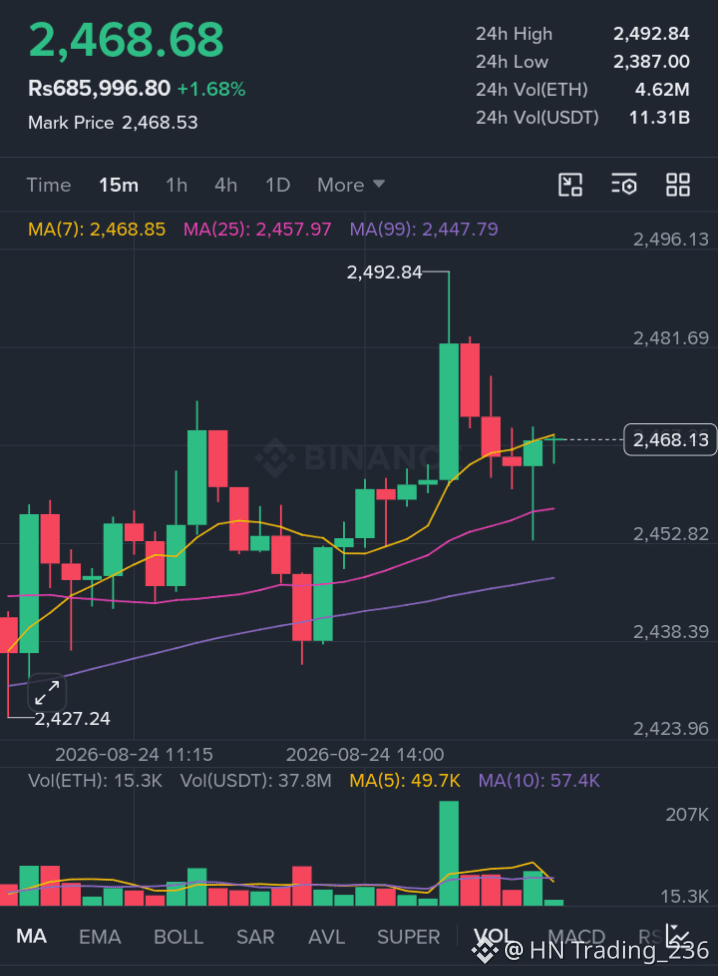Click the Mark Price 2,468.53 label
This screenshot has height=976, width=718.
pos(113,123)
